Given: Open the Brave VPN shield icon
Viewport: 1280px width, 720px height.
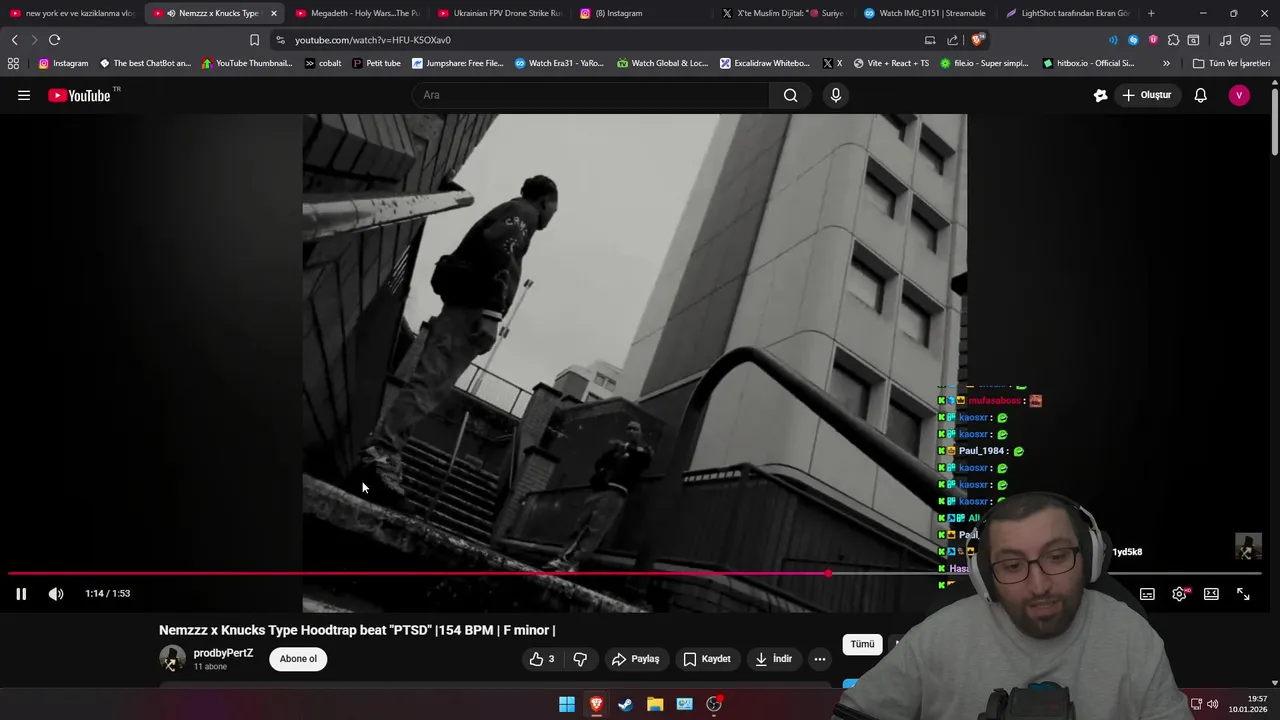Looking at the screenshot, I should click(1245, 40).
